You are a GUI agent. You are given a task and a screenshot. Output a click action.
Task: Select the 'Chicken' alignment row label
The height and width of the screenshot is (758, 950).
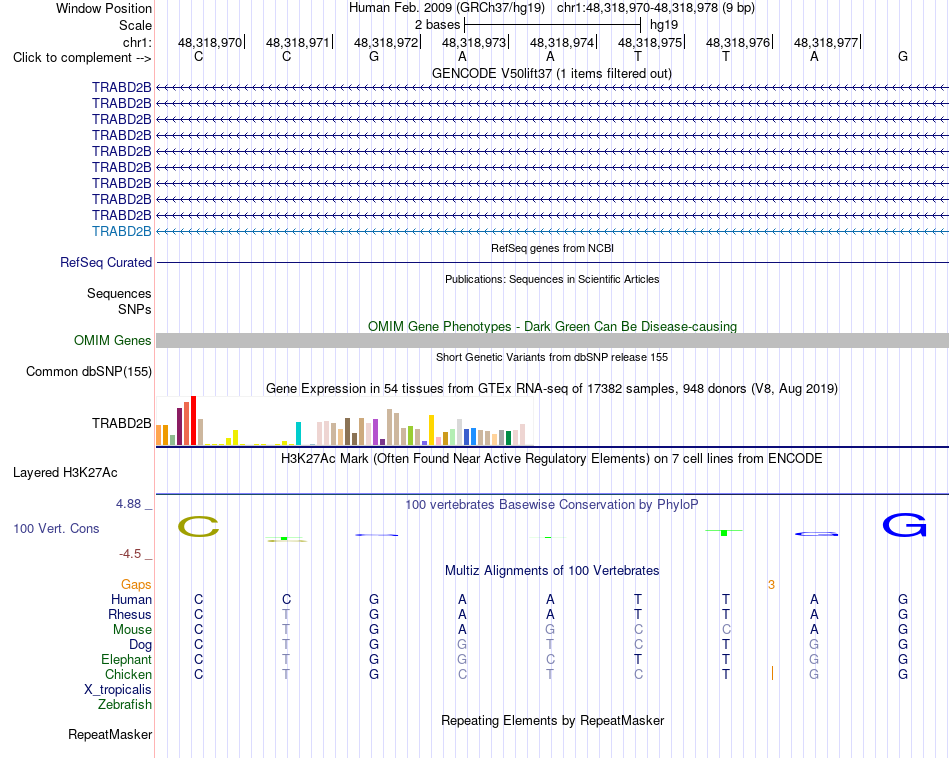[128, 674]
